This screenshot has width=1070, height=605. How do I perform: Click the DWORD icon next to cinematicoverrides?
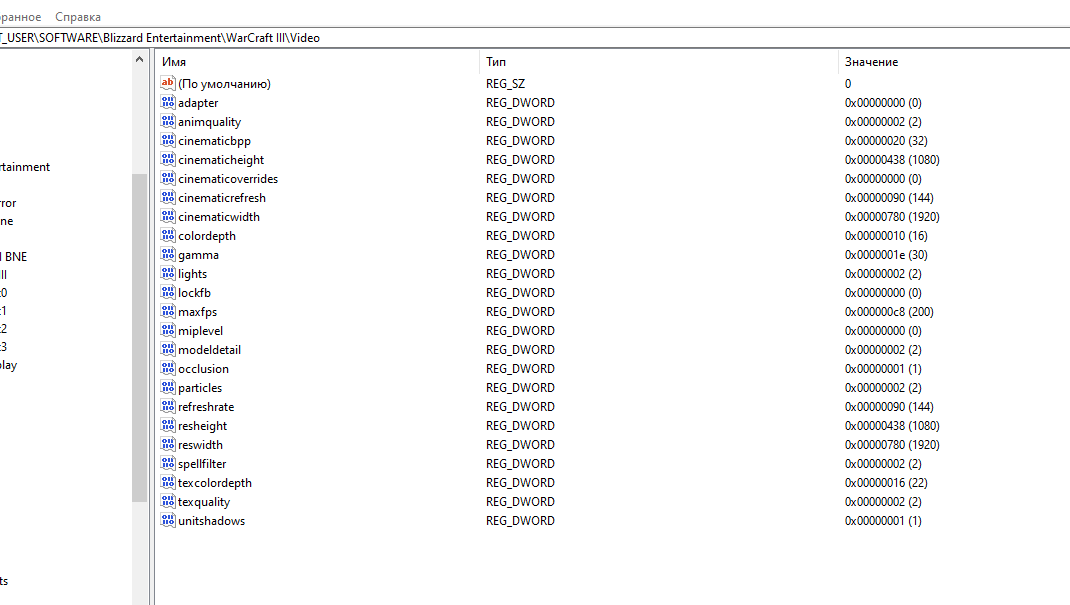pos(168,179)
